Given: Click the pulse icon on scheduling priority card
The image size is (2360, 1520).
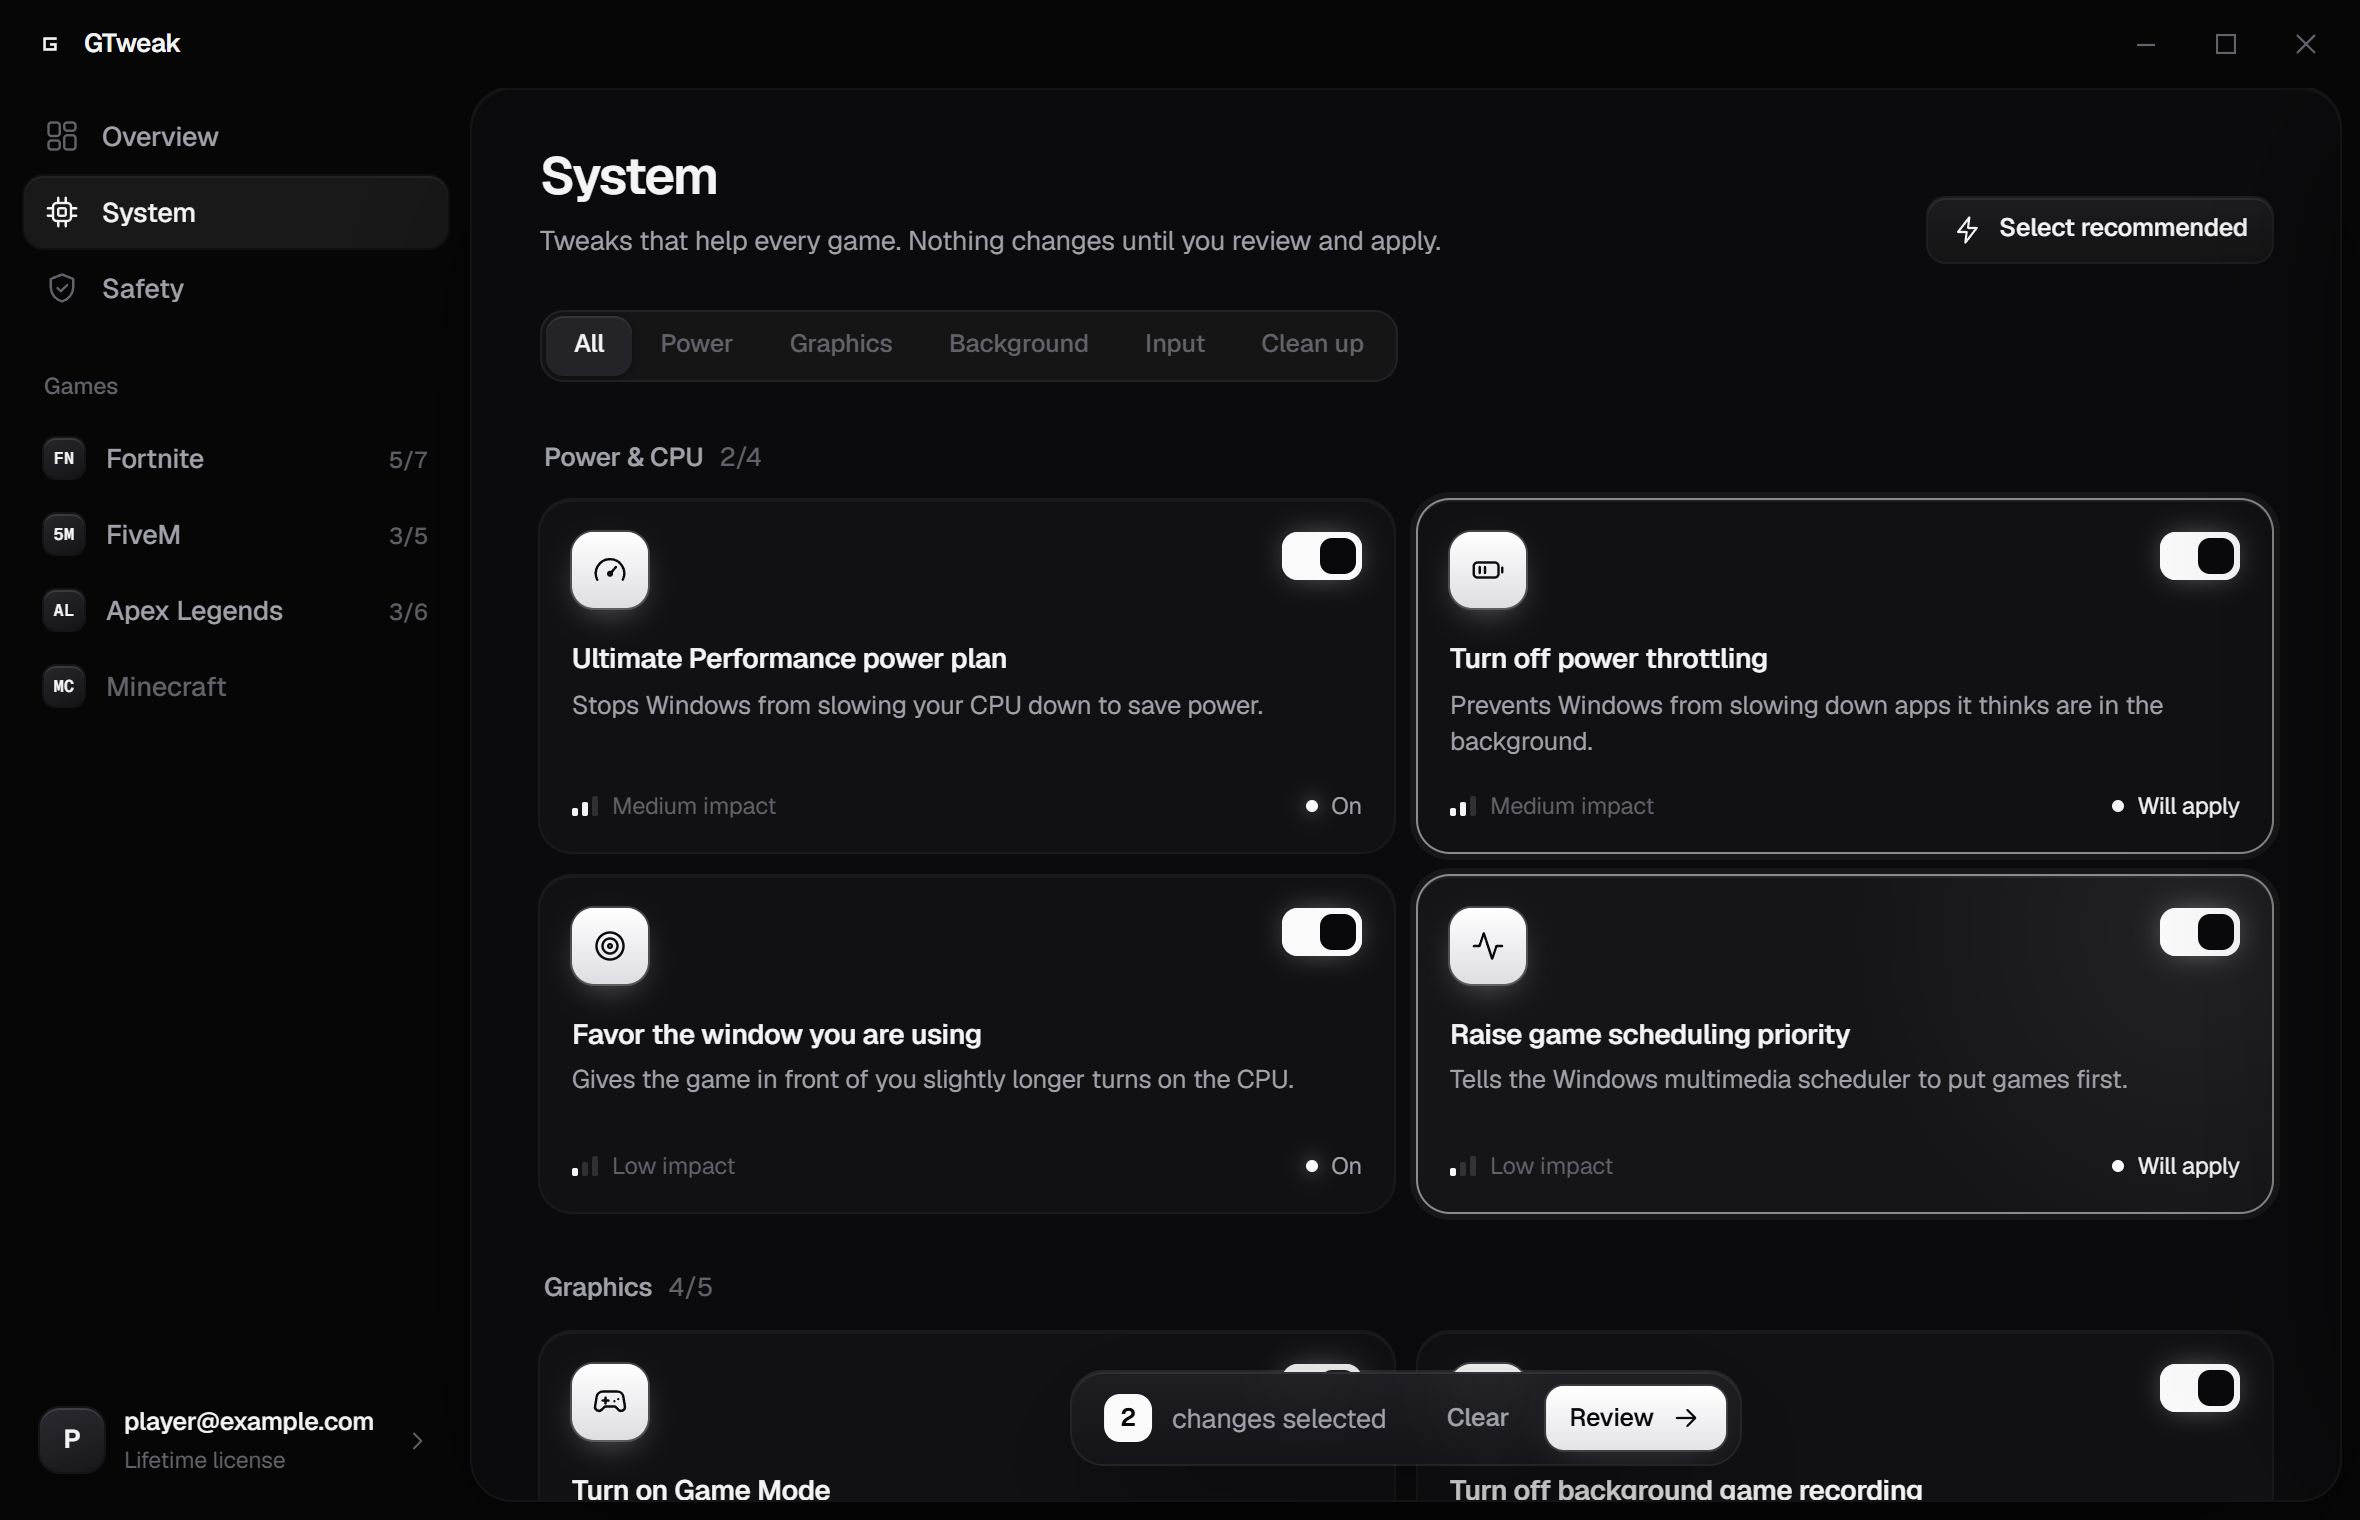Looking at the screenshot, I should 1488,946.
